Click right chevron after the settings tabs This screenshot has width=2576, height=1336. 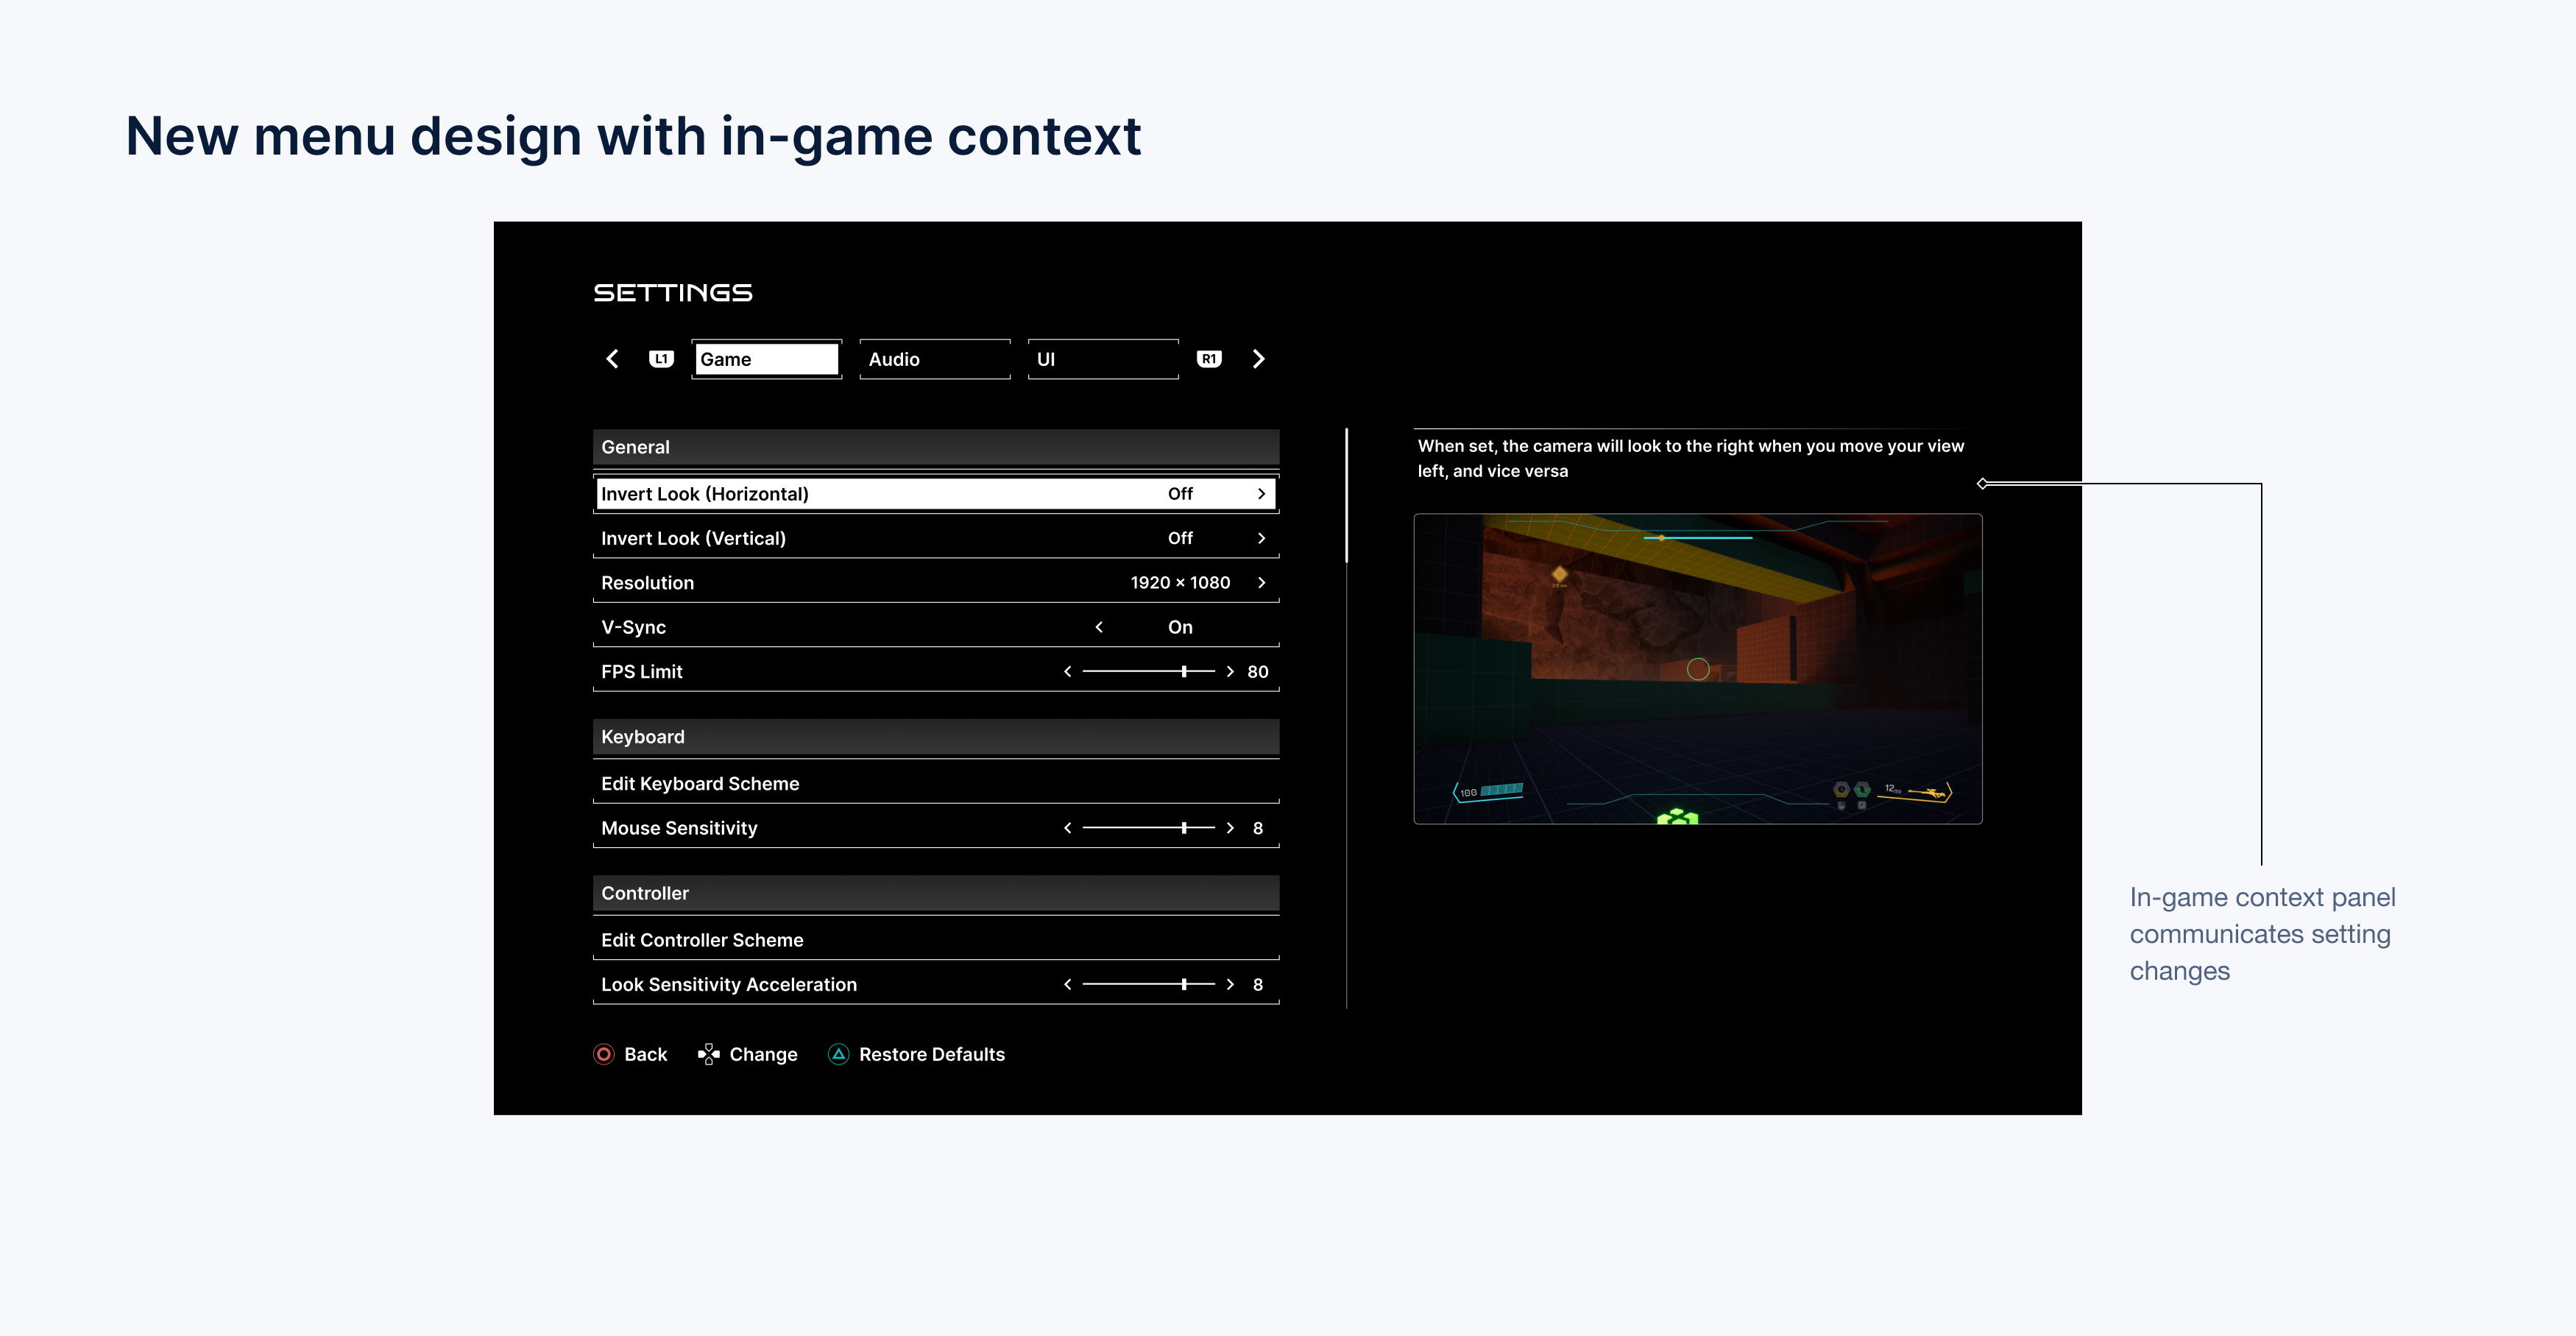coord(1258,359)
